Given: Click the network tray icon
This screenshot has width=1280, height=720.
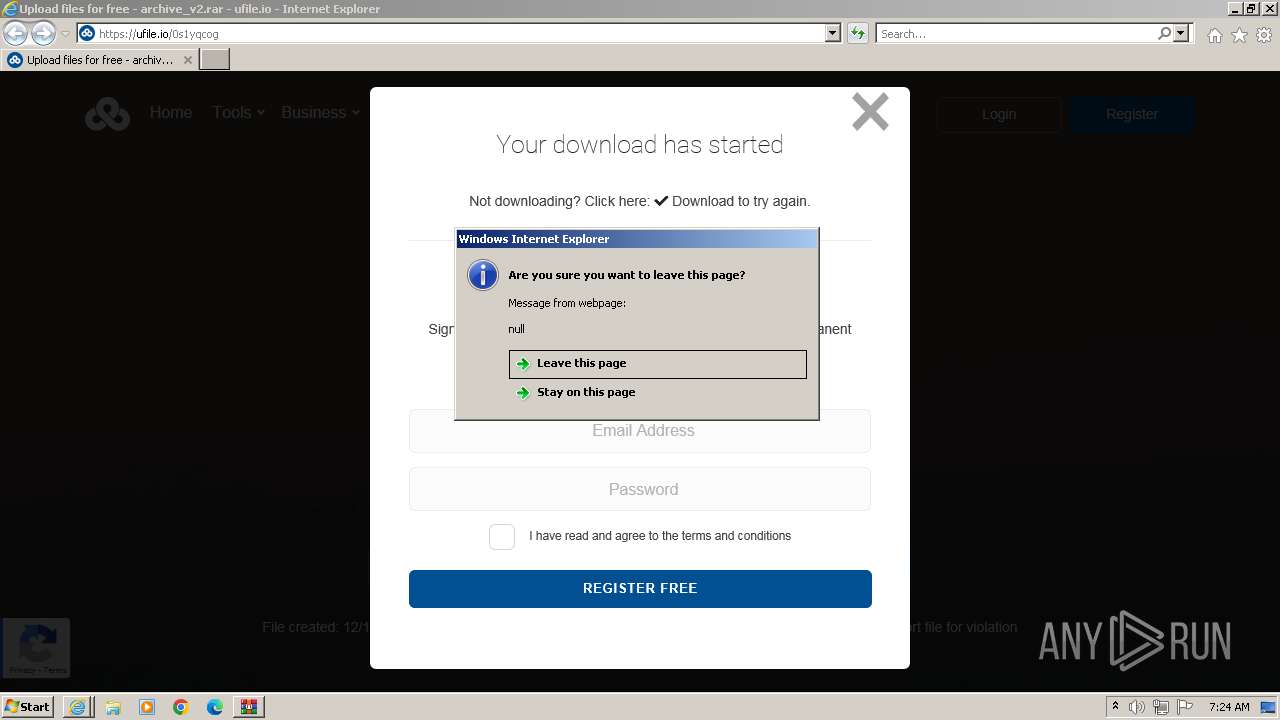Looking at the screenshot, I should pyautogui.click(x=1161, y=707).
